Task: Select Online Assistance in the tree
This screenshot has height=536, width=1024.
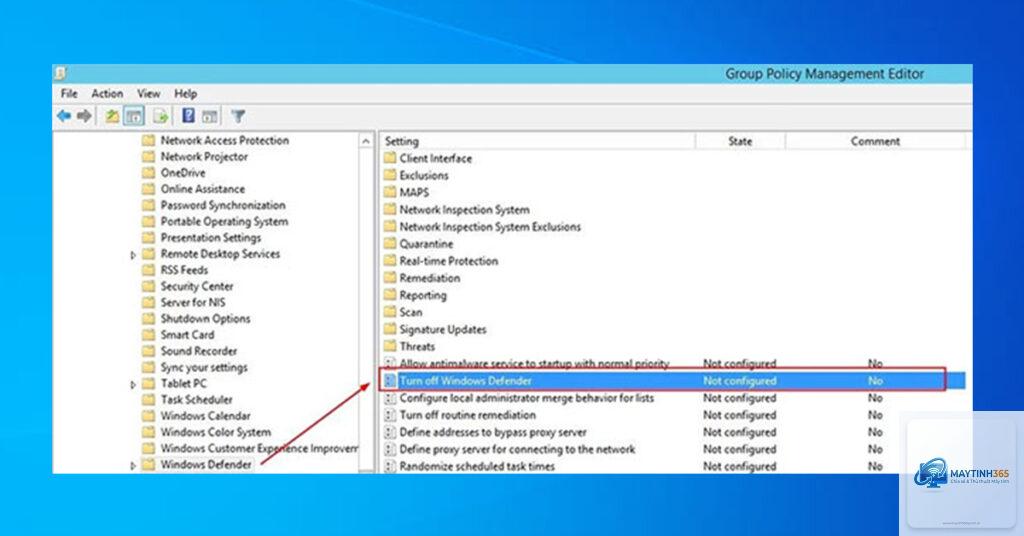Action: click(x=203, y=189)
